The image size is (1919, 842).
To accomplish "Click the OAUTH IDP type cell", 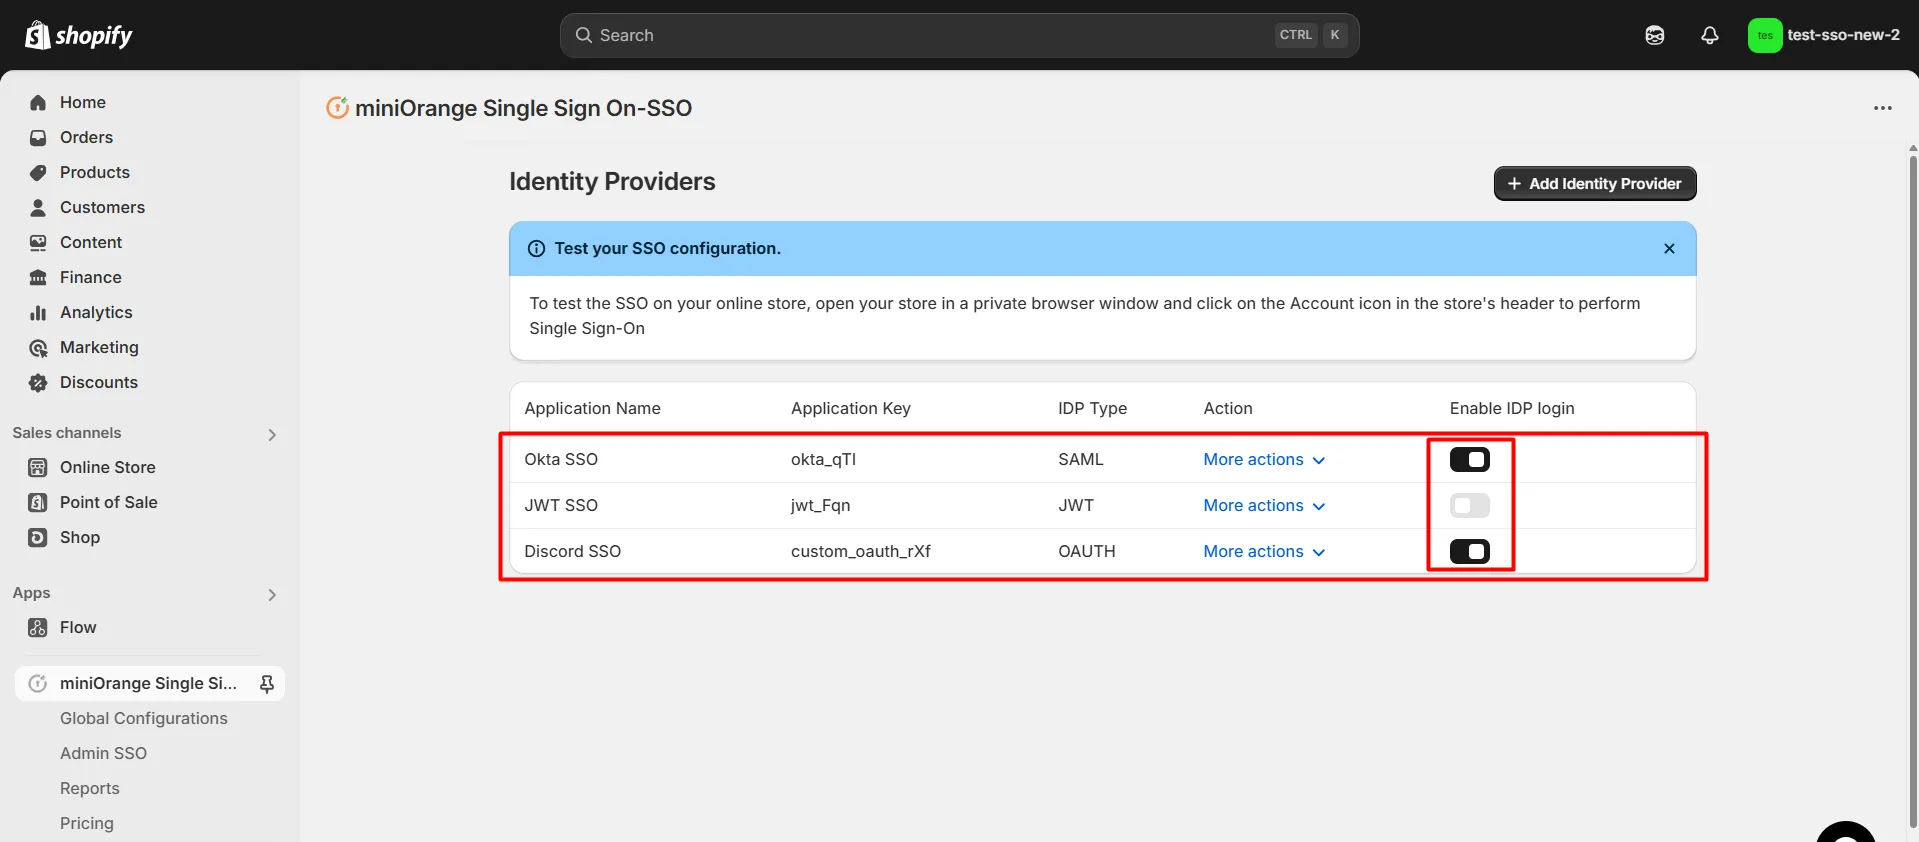I will (1087, 552).
